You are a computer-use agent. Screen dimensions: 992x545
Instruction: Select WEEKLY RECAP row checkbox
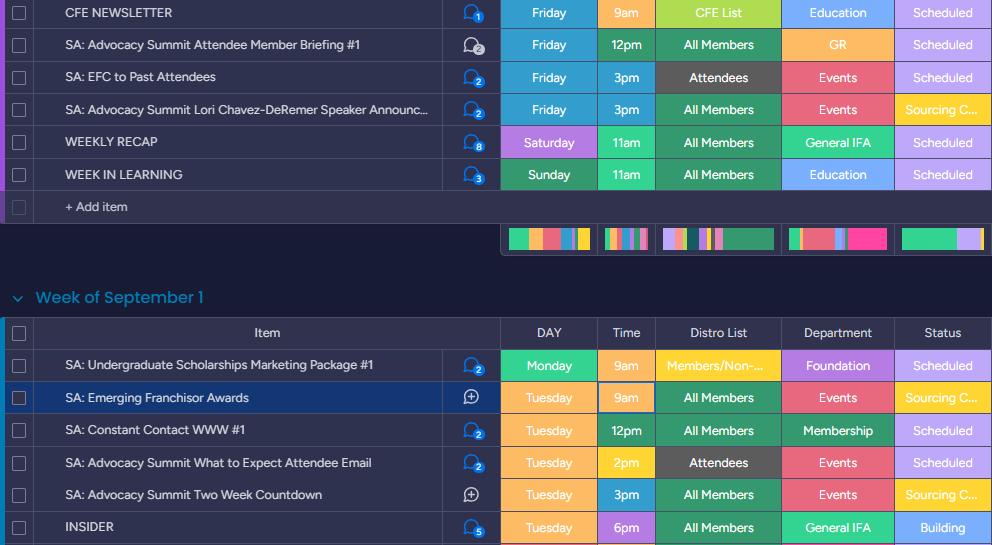(x=19, y=142)
